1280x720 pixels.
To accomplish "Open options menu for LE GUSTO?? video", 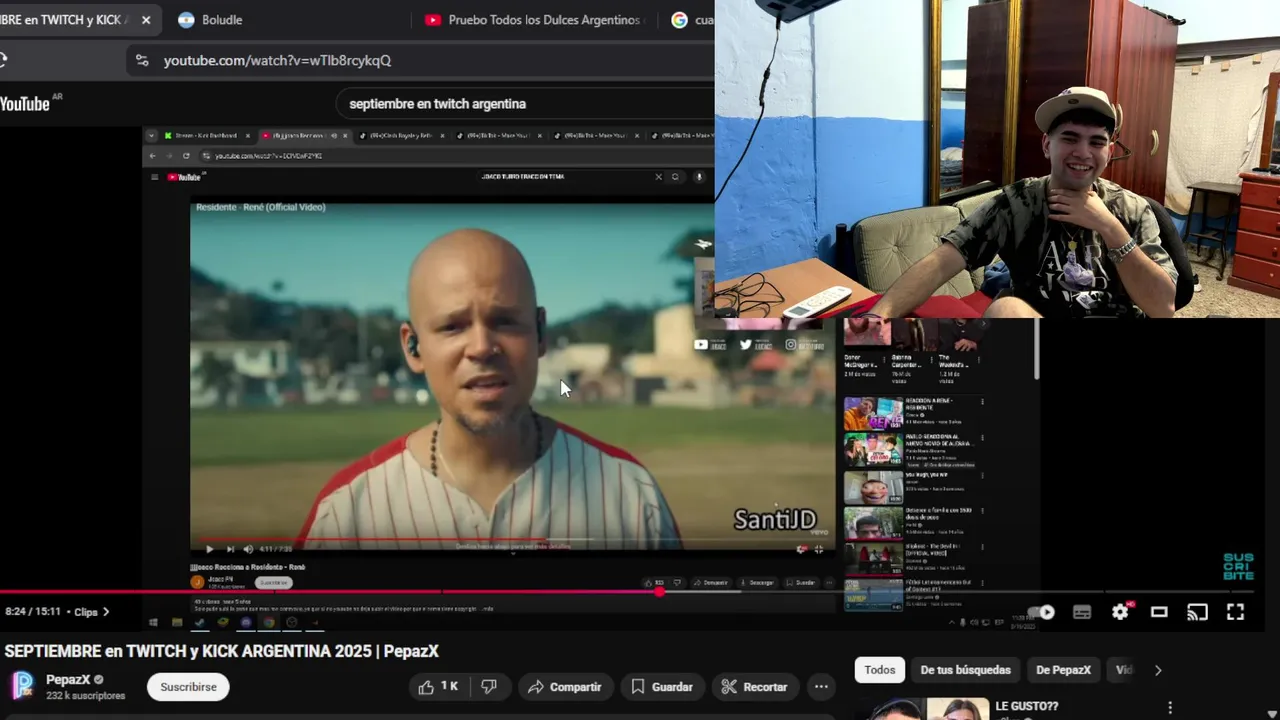I will click(1170, 707).
